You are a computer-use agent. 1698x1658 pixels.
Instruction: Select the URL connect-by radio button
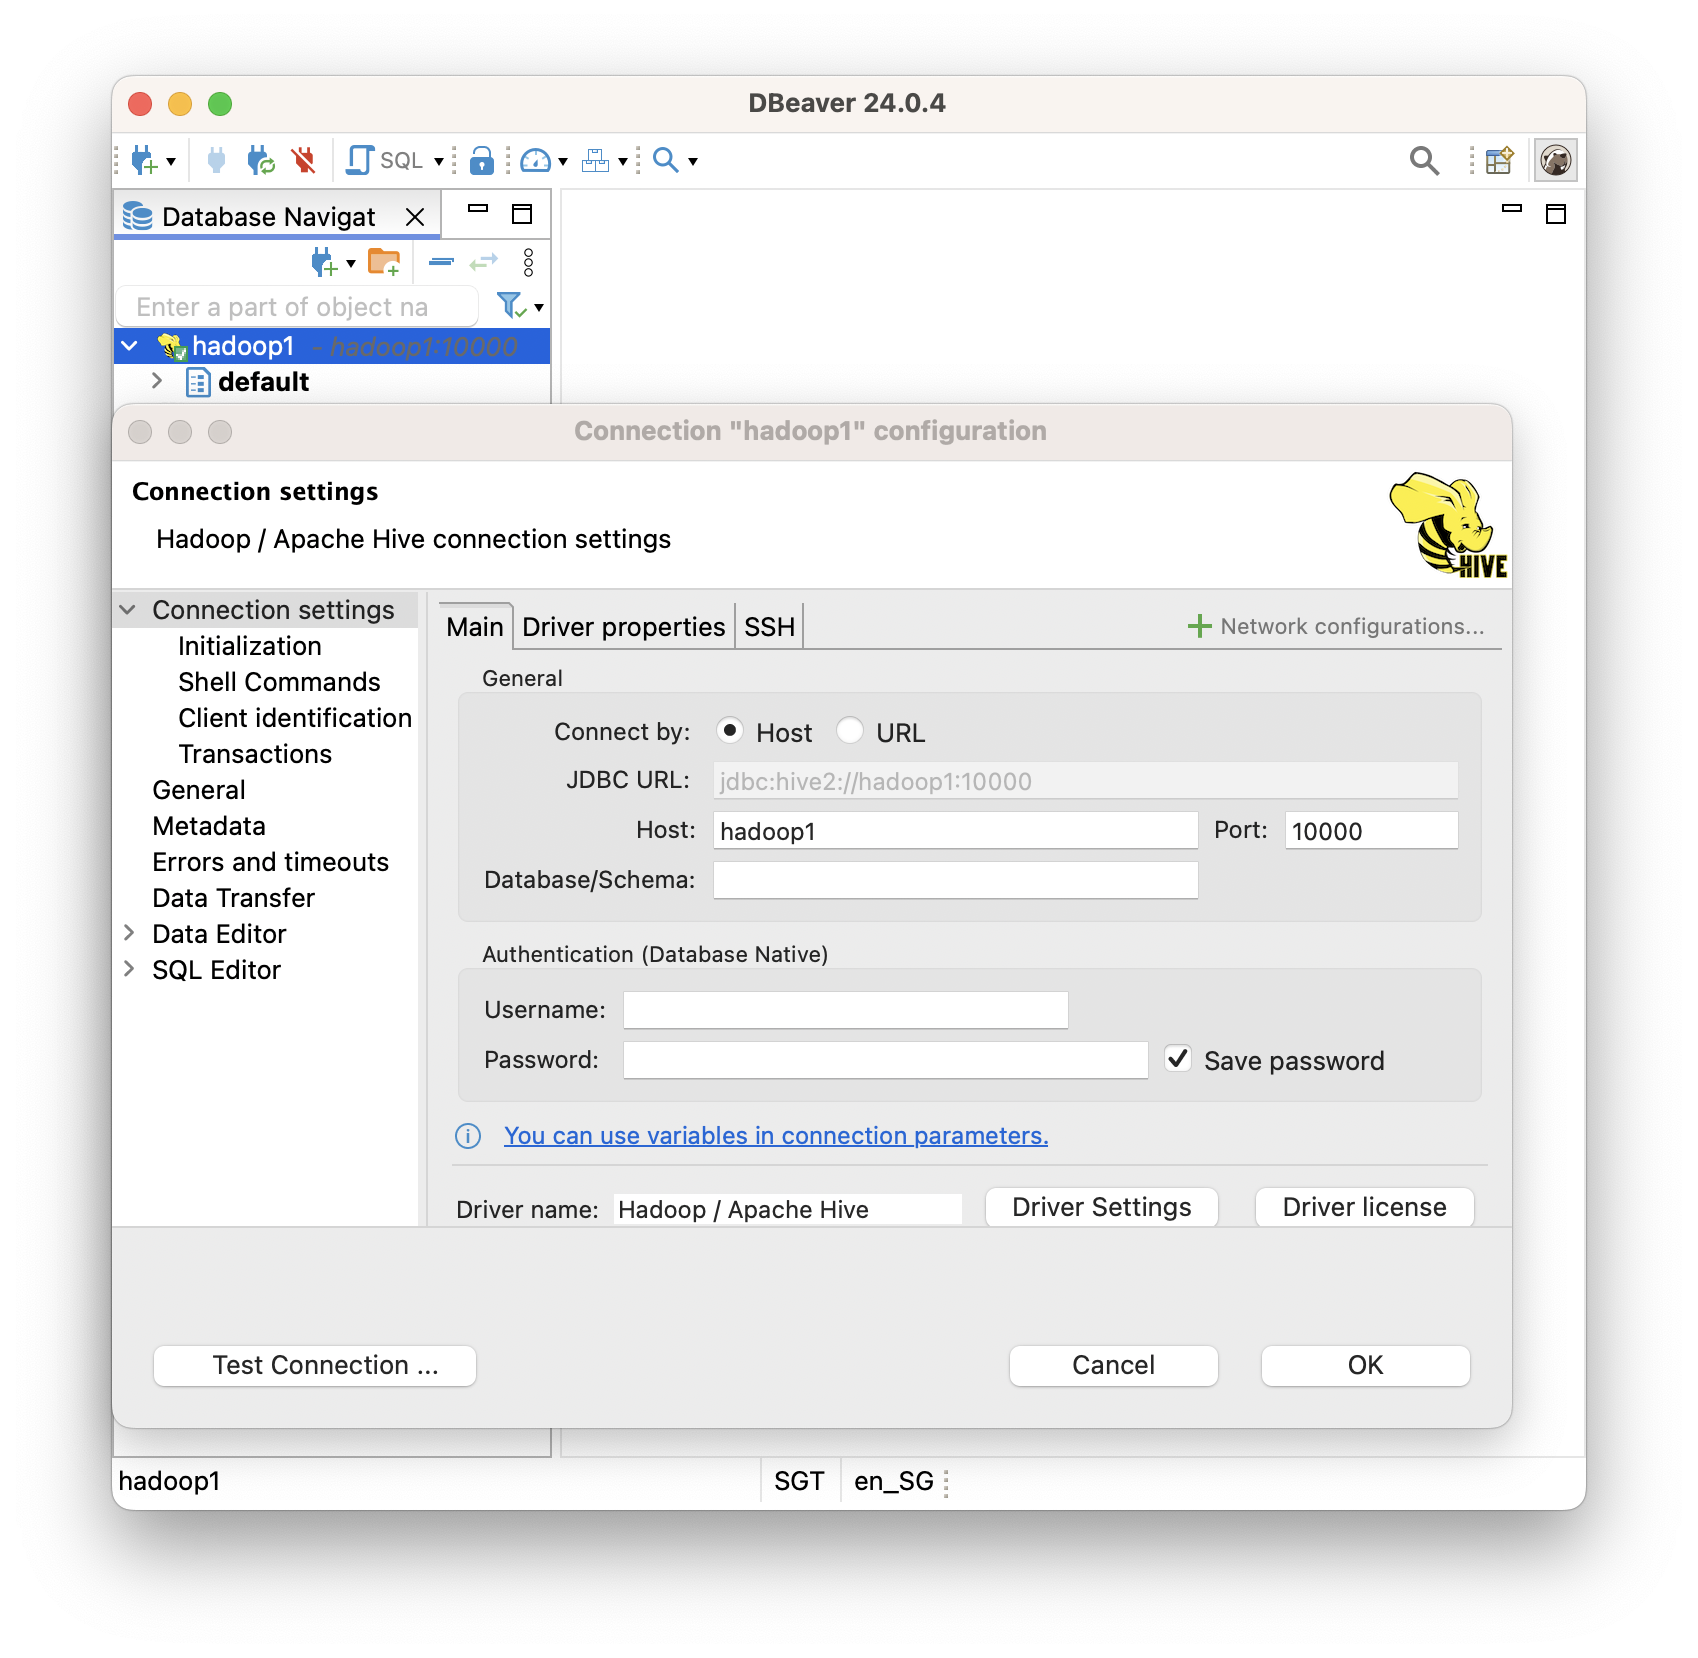click(x=850, y=731)
